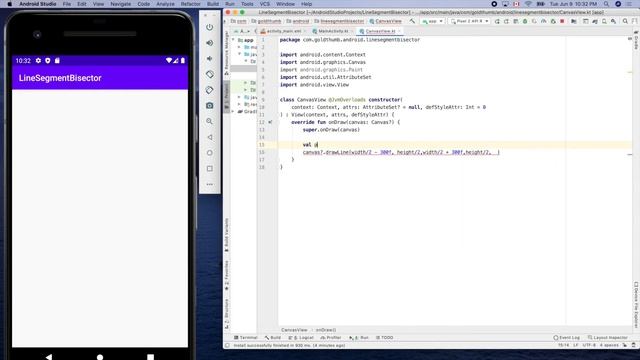Click the Wi-Fi icon in macOS menu bar
The height and width of the screenshot is (360, 640).
[528, 4]
